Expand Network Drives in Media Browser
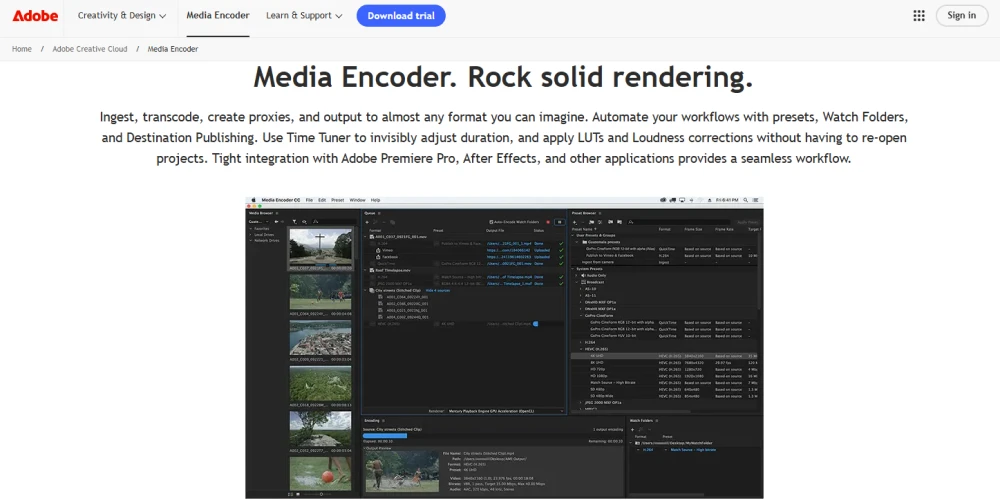Screen dimensions: 1000x504 click(x=250, y=241)
